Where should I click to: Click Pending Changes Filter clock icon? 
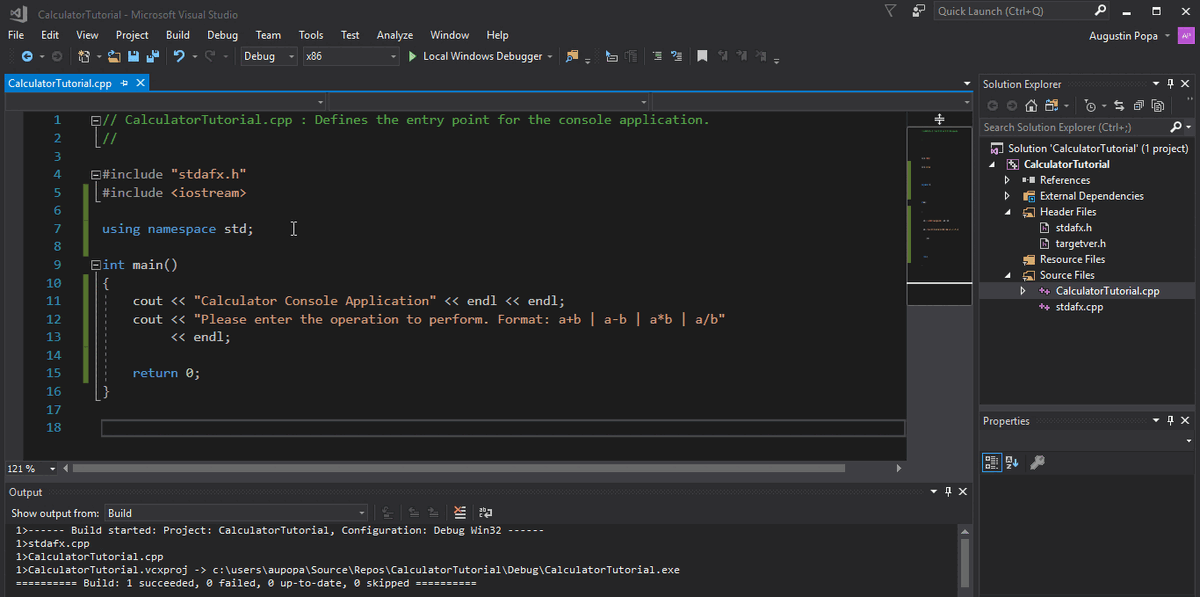pos(1091,105)
